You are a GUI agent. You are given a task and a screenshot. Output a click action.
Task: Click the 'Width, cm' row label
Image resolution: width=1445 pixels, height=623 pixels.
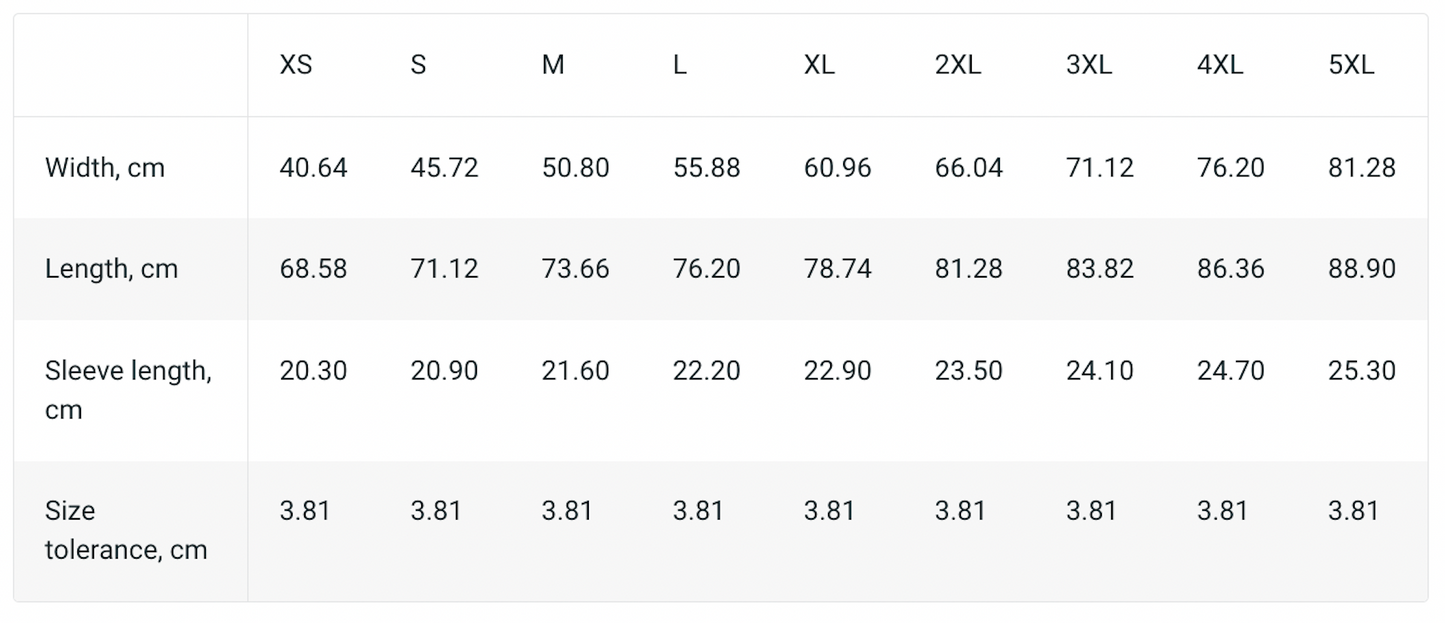click(105, 168)
